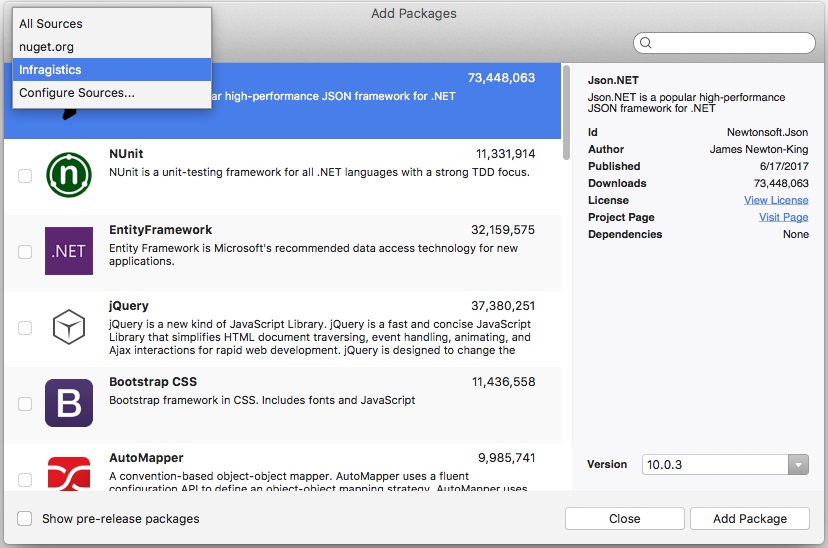
Task: Open the View License link
Action: pyautogui.click(x=776, y=200)
